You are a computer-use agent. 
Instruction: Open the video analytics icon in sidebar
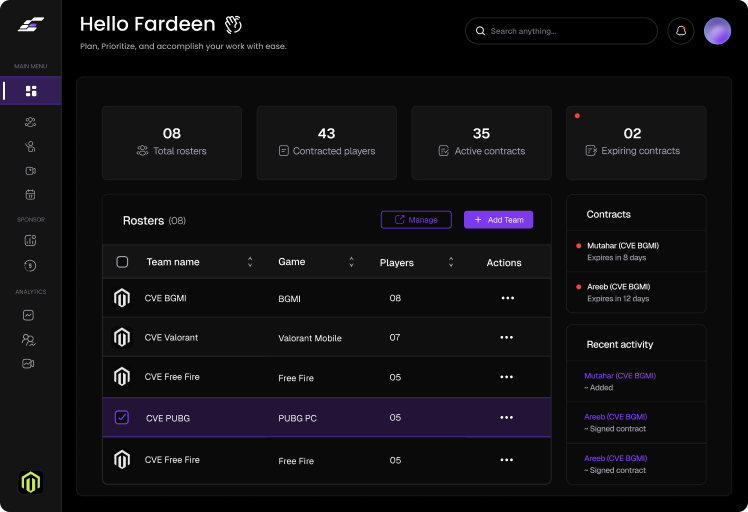28,364
